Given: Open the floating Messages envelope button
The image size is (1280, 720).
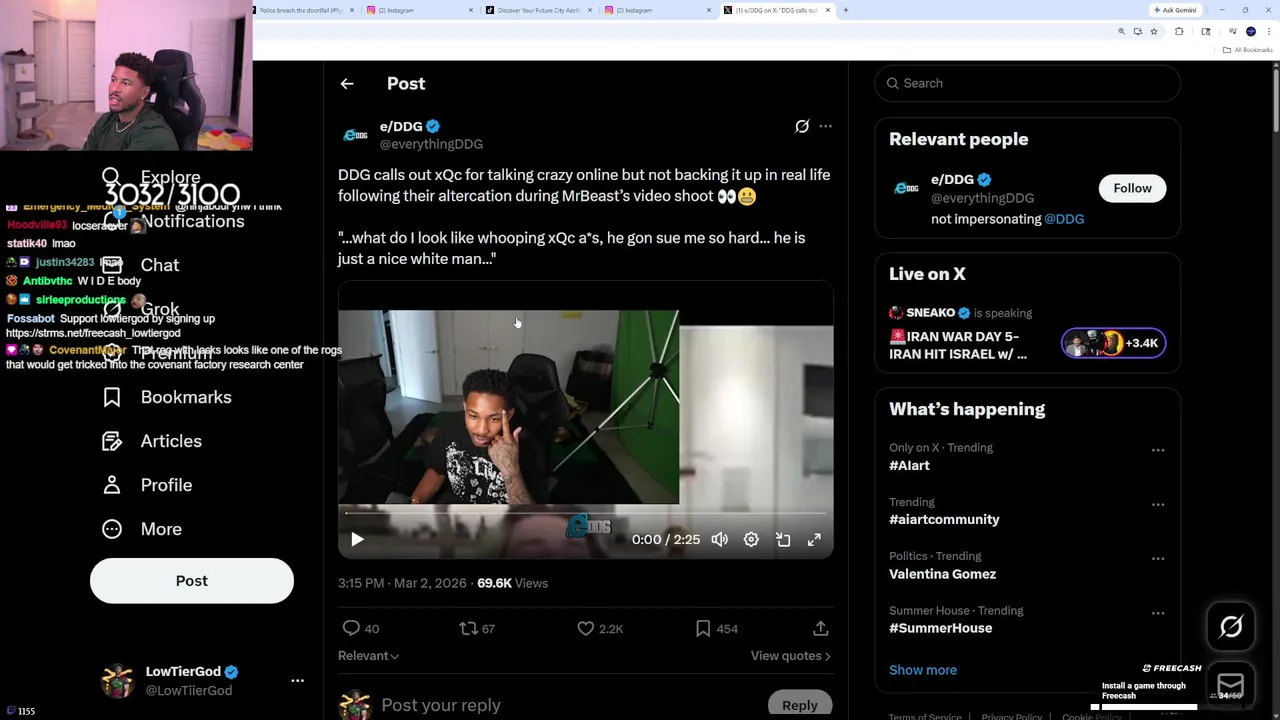Looking at the screenshot, I should click(x=1231, y=685).
